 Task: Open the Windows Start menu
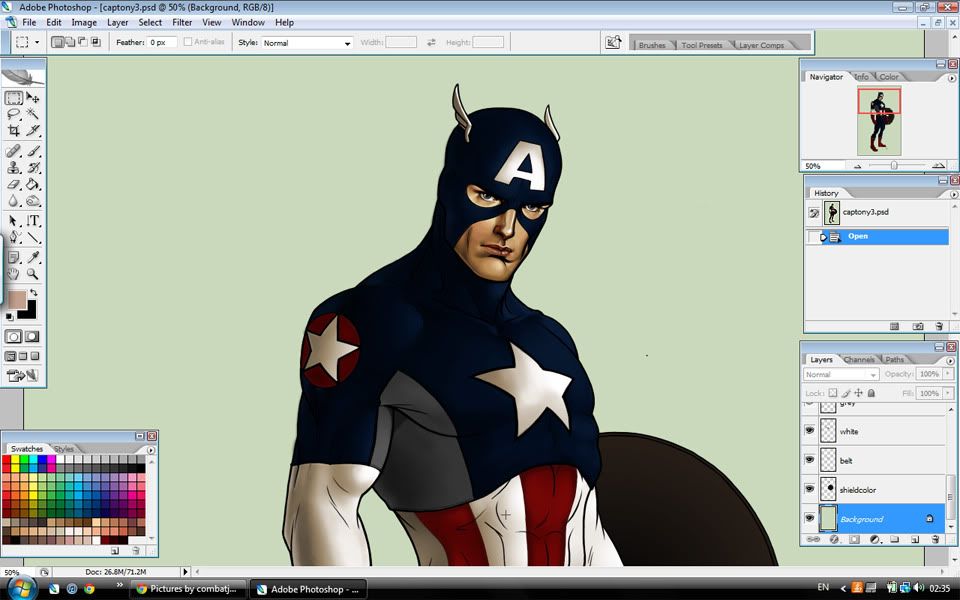(x=21, y=588)
